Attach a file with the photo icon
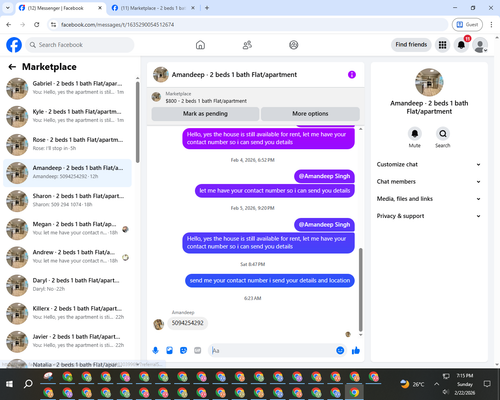This screenshot has height=400, width=500. click(x=169, y=350)
